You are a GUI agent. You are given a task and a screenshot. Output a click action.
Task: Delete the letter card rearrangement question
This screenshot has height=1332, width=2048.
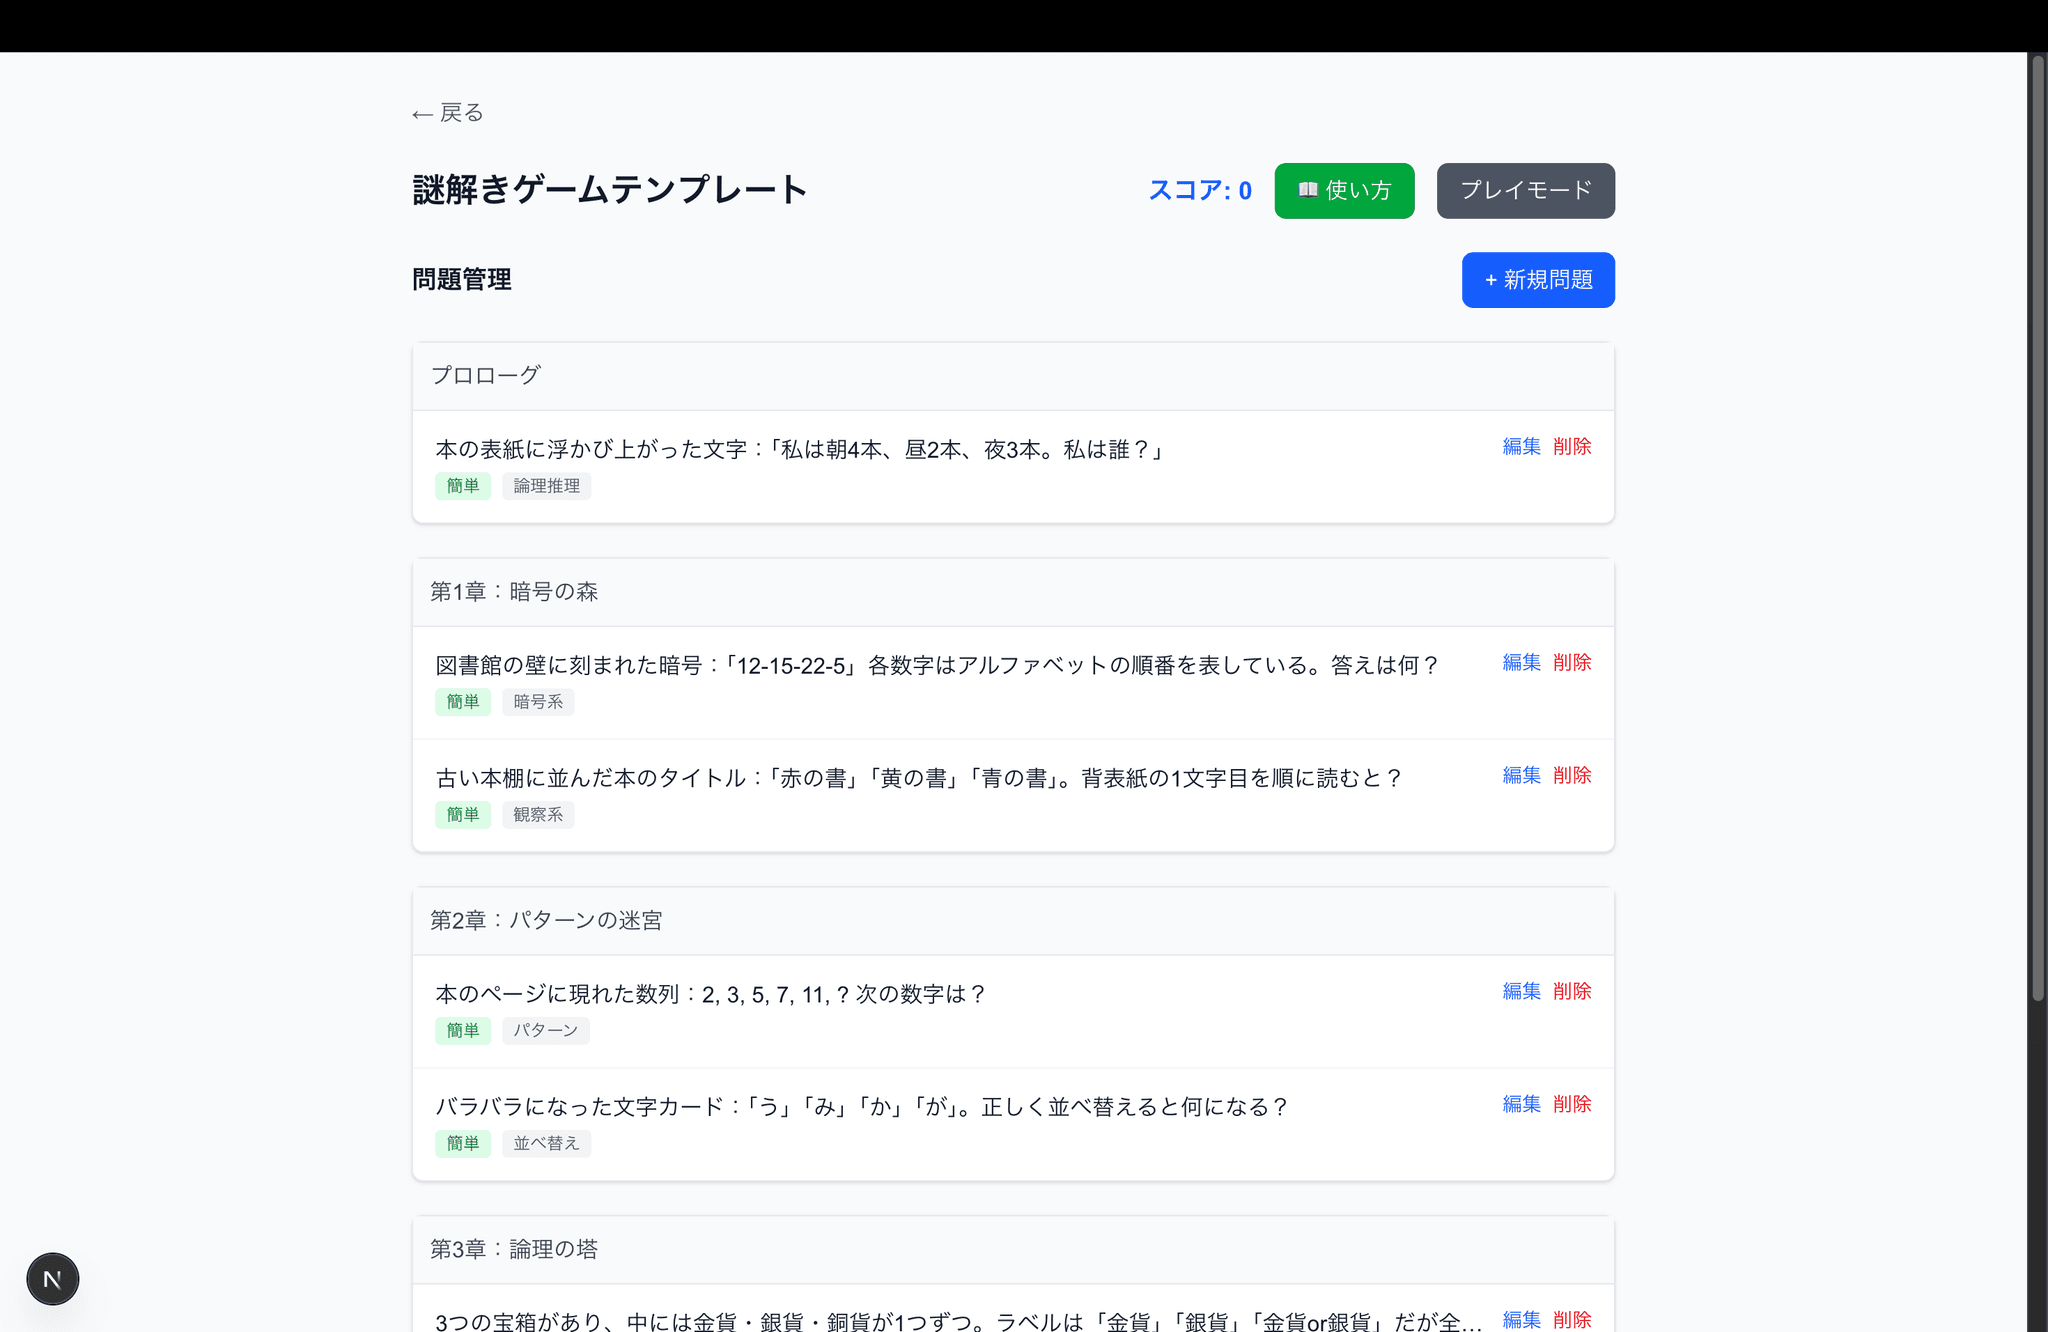coord(1571,1104)
